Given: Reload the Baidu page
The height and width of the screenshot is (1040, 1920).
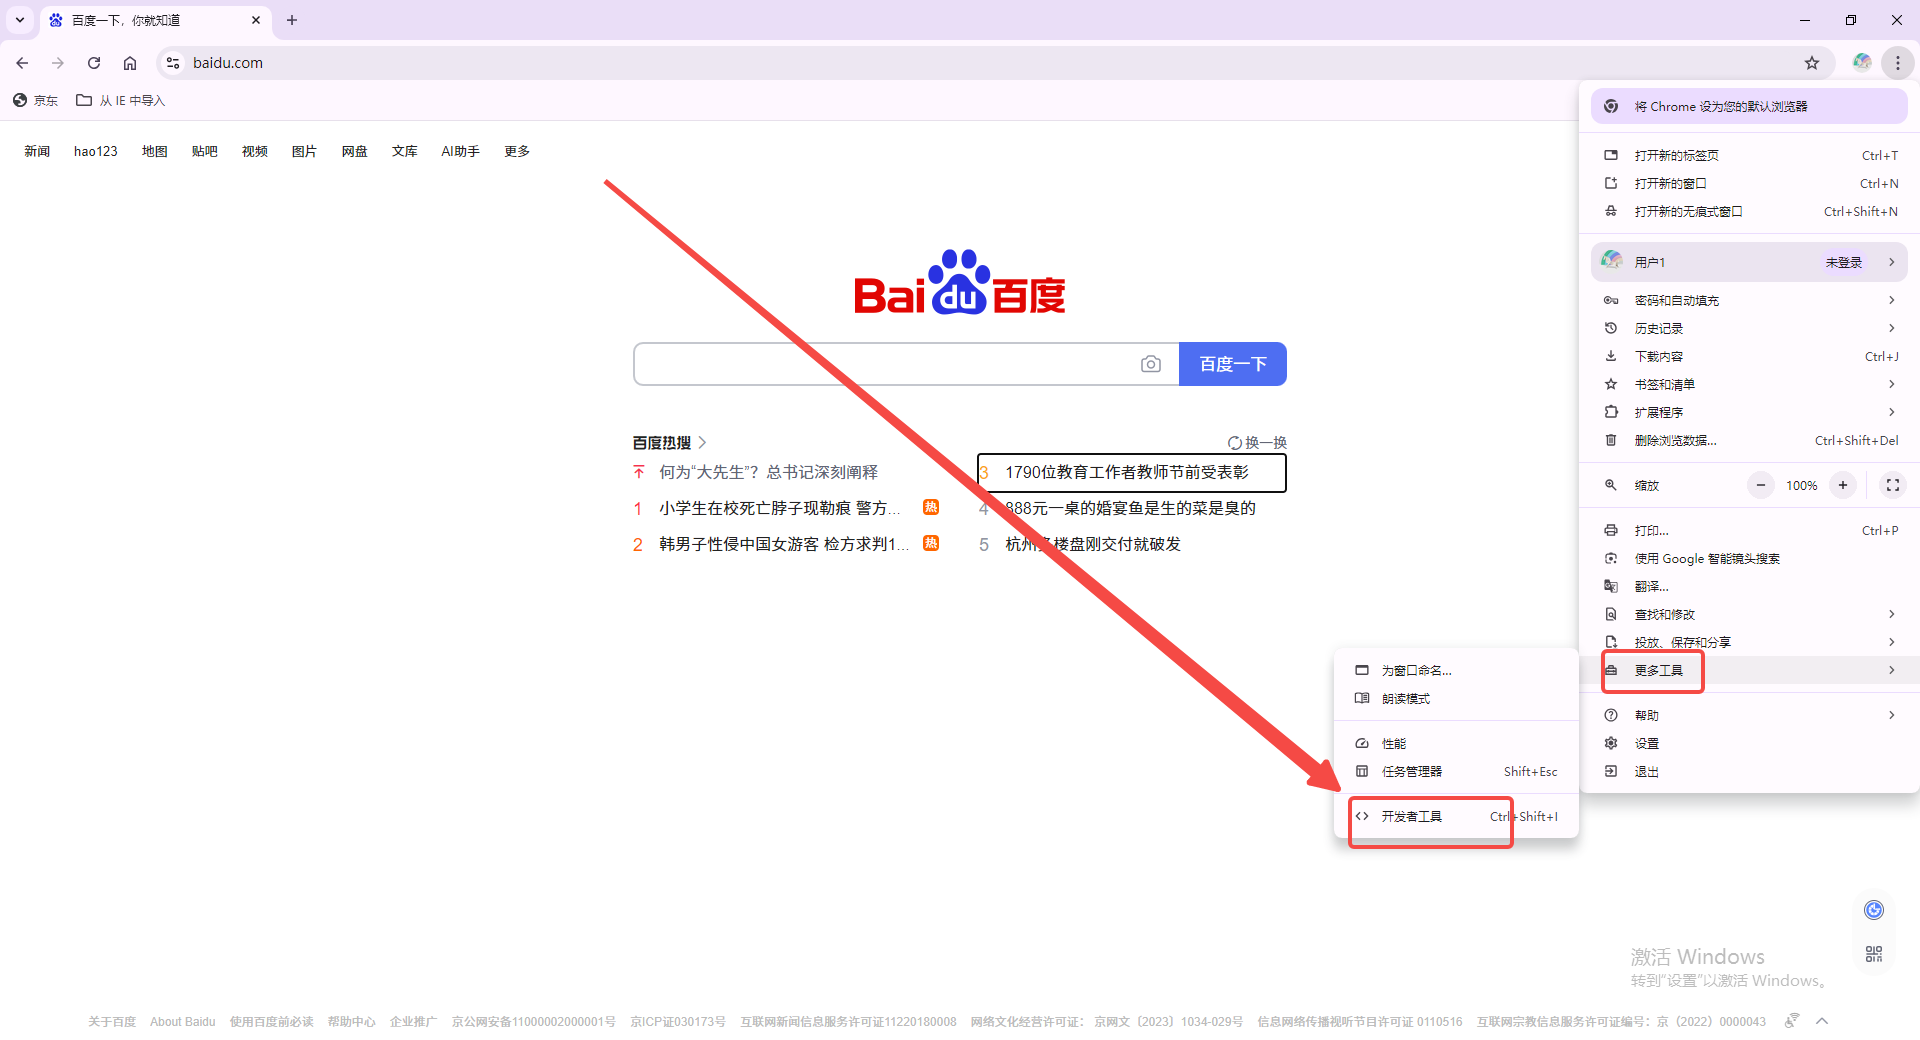Looking at the screenshot, I should pyautogui.click(x=94, y=63).
